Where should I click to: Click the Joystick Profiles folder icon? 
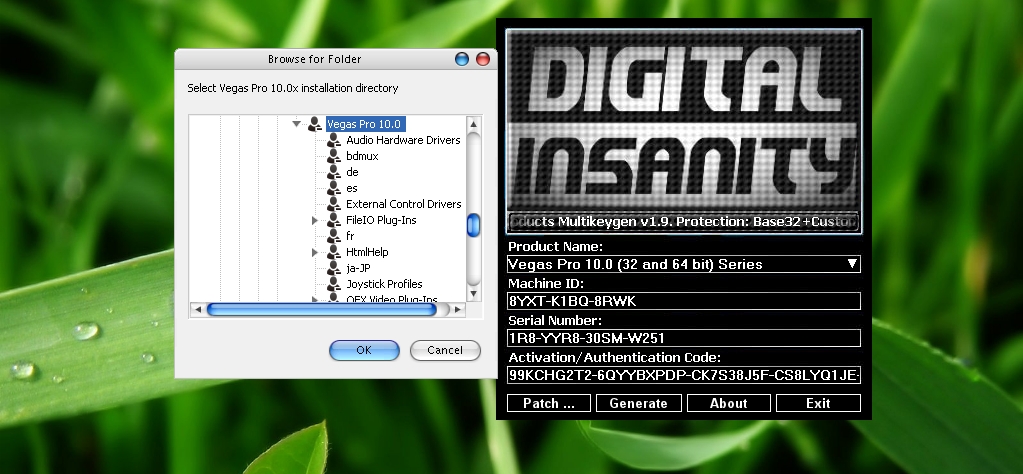coord(334,284)
